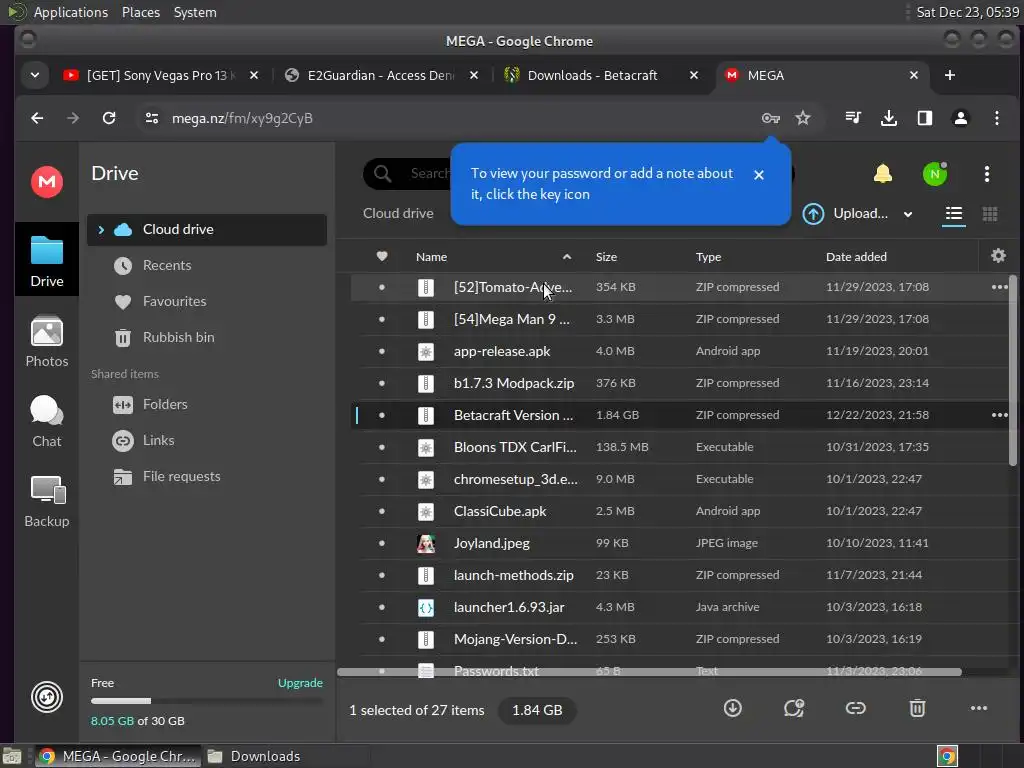Toggle Chrome side panel

[925, 118]
